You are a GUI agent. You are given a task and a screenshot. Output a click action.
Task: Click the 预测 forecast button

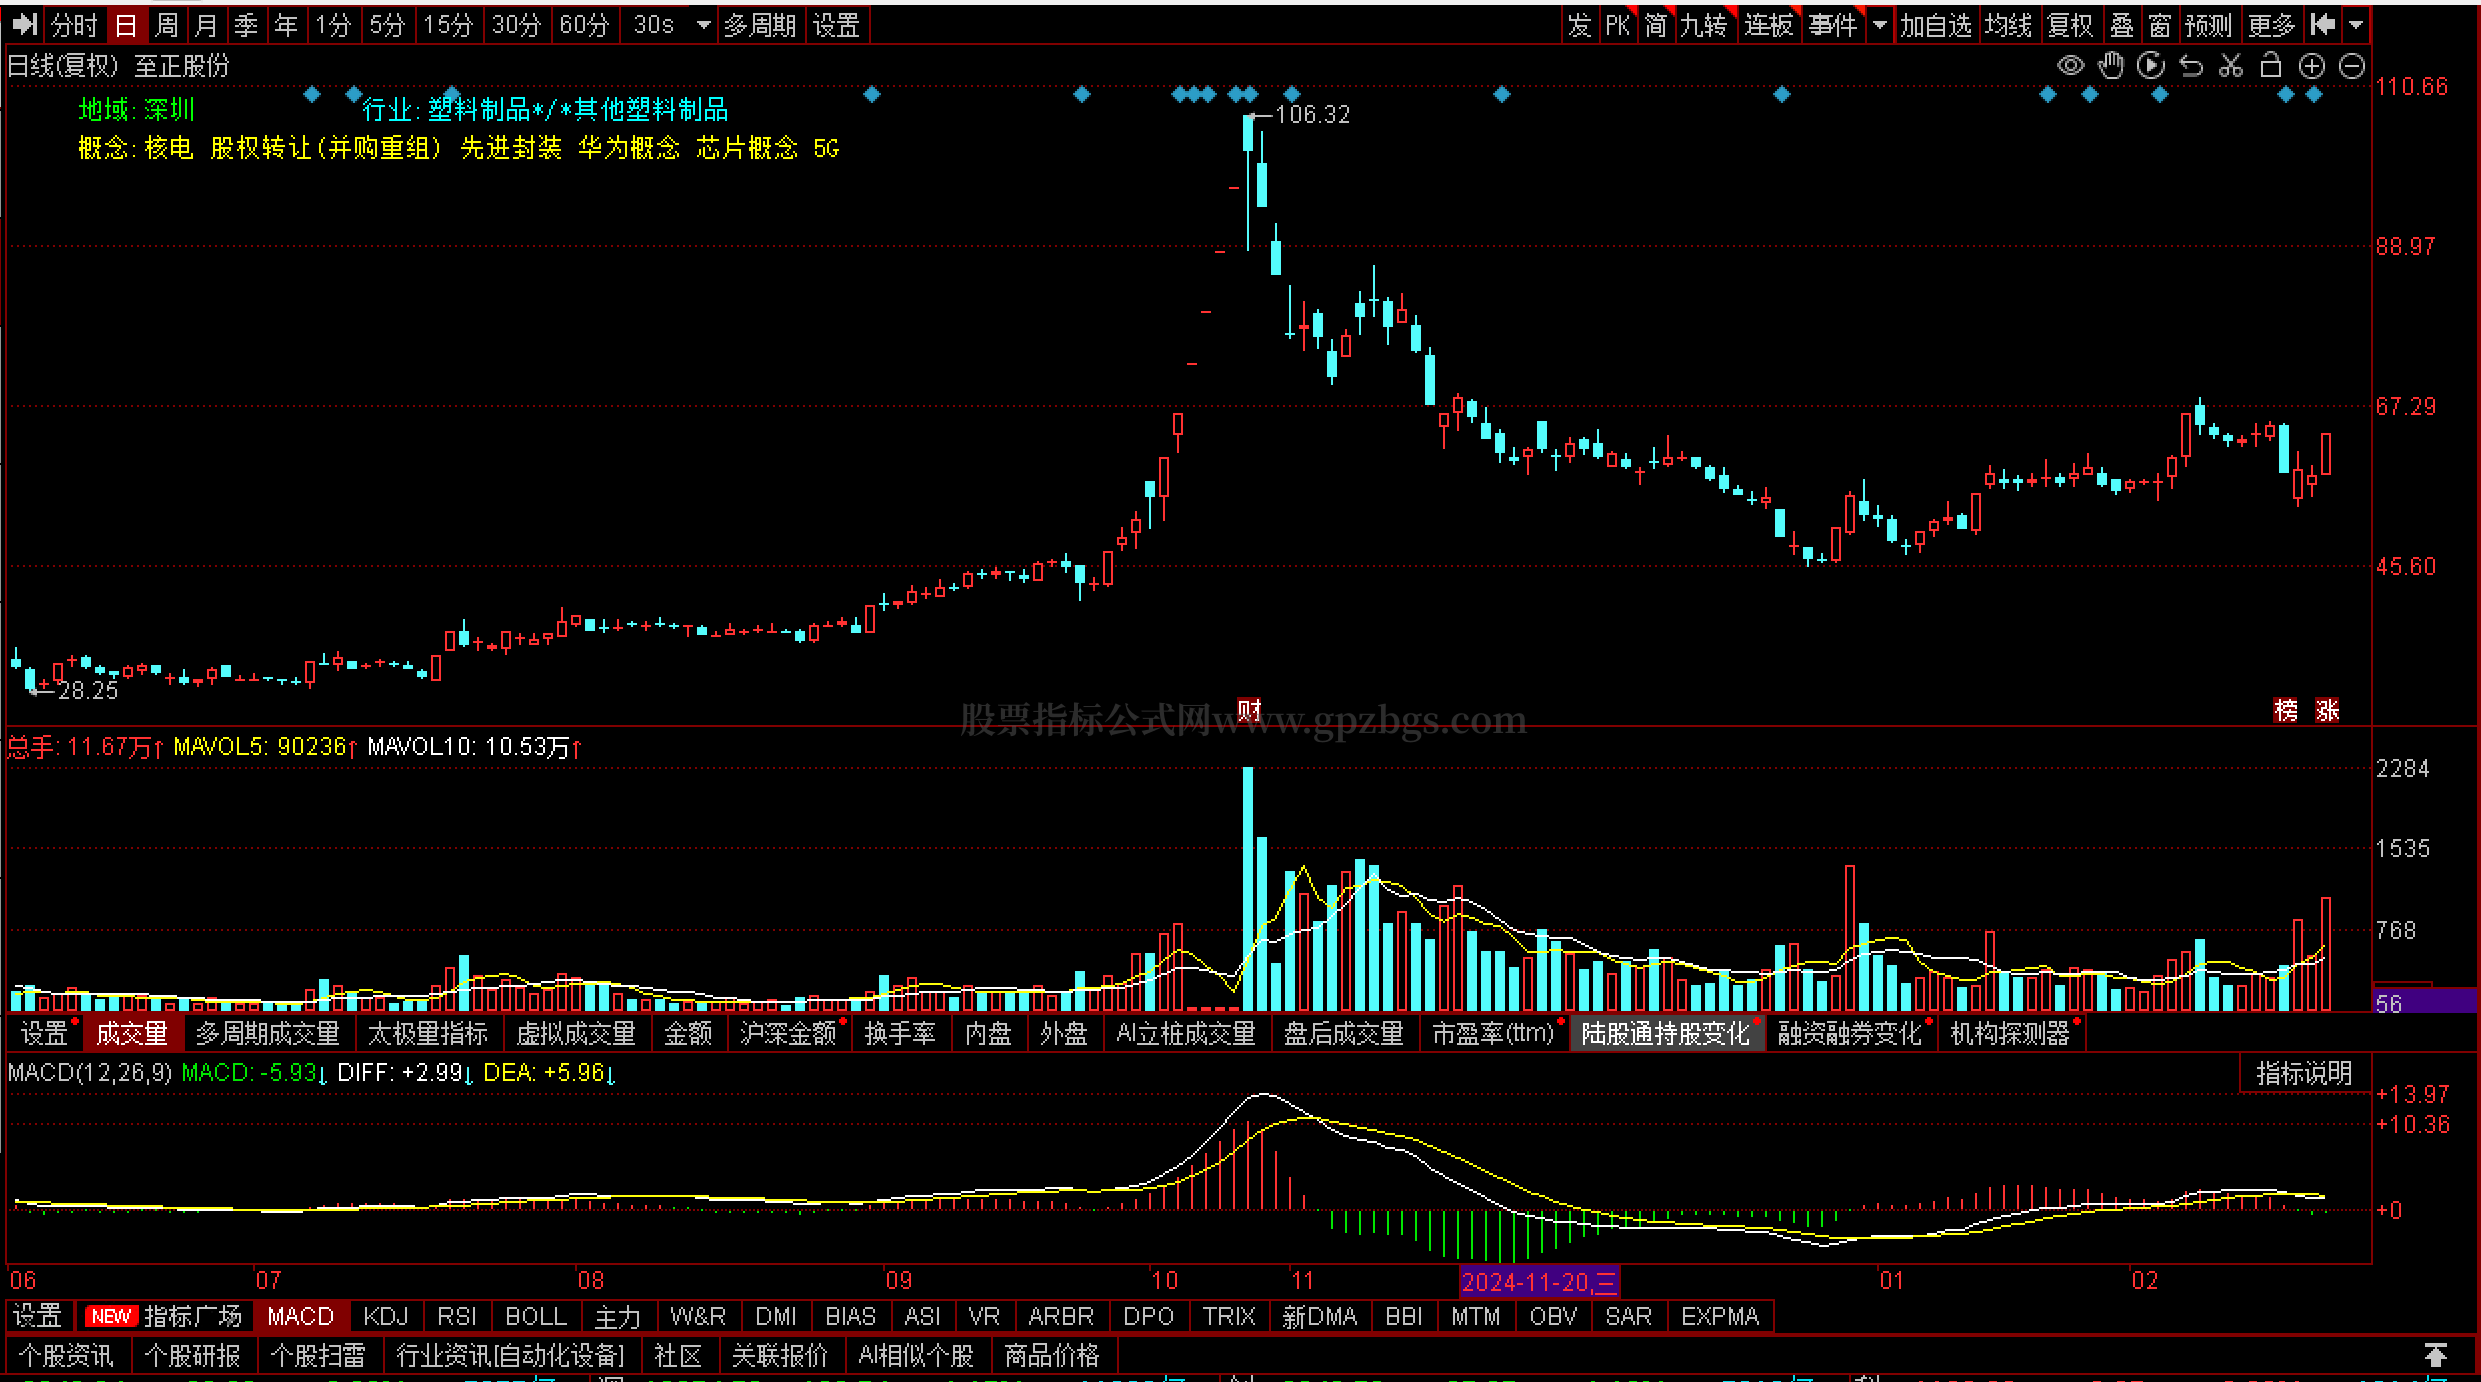(x=2208, y=25)
